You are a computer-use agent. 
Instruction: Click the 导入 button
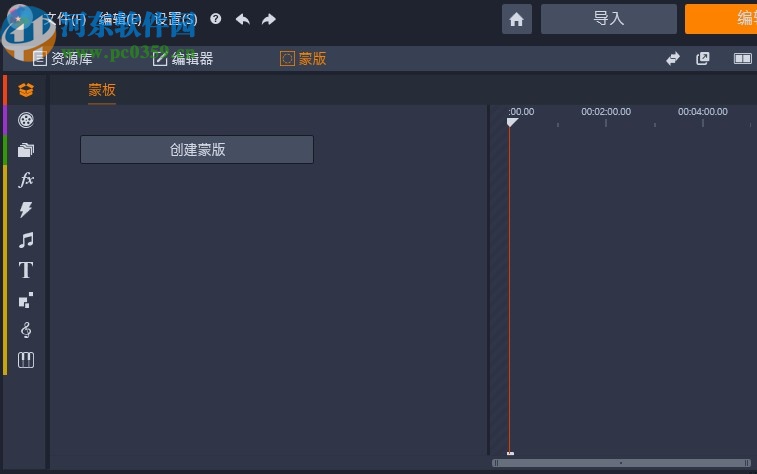[x=609, y=19]
